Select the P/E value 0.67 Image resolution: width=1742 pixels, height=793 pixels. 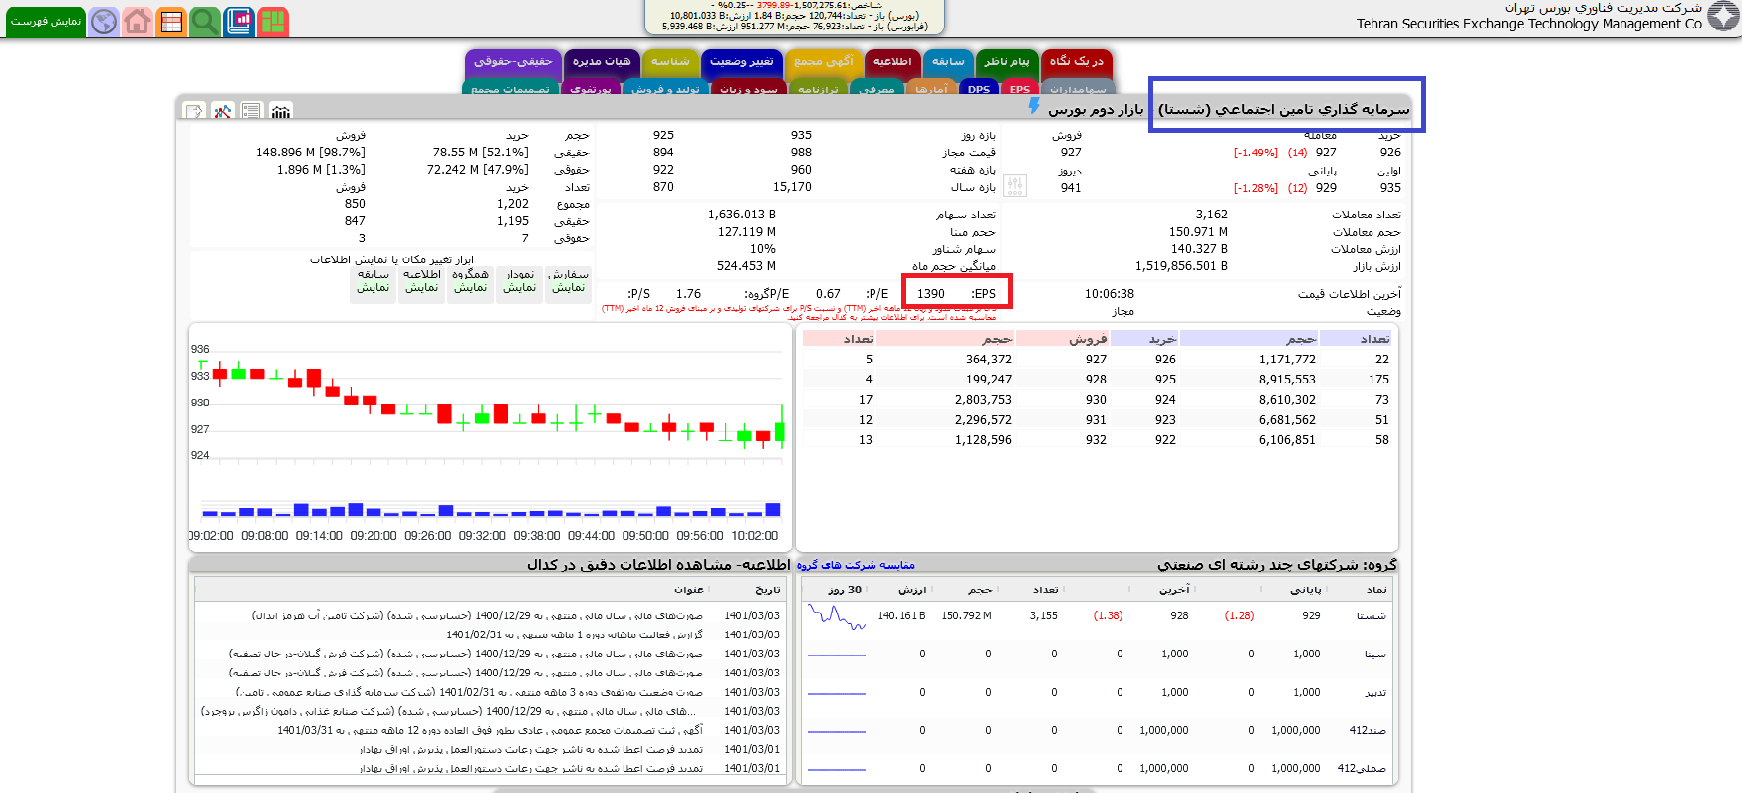tap(828, 294)
